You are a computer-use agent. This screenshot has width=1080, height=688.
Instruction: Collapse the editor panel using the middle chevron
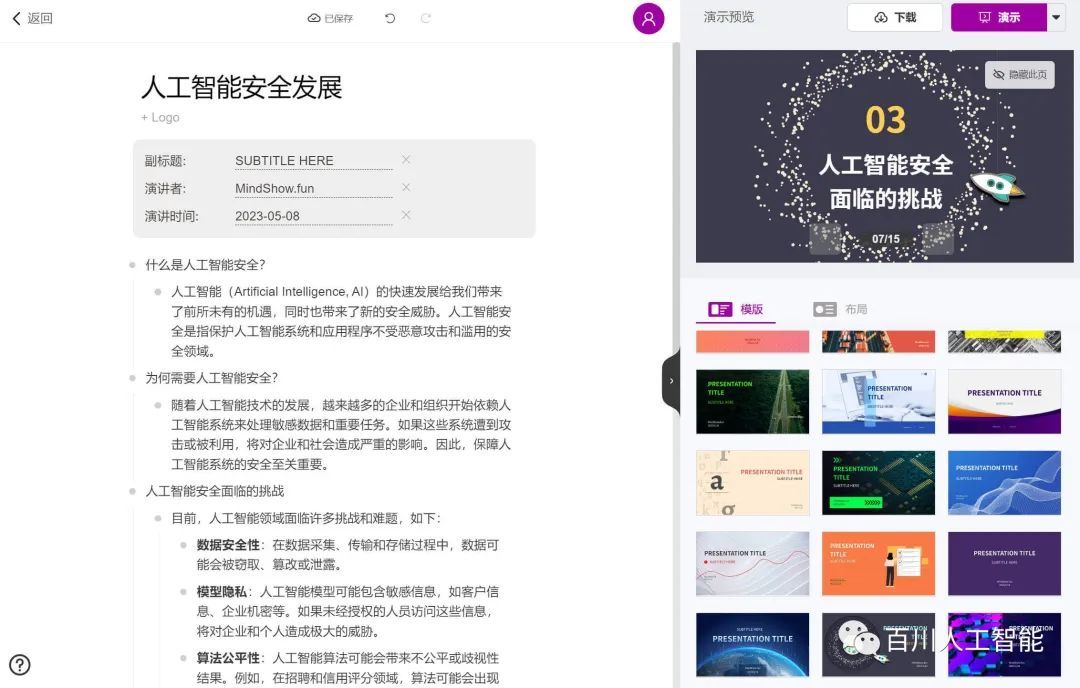tap(671, 381)
